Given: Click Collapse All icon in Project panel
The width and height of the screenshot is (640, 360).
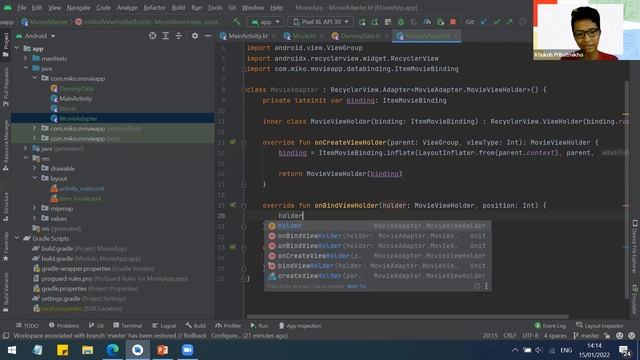Looking at the screenshot, I should [178, 36].
